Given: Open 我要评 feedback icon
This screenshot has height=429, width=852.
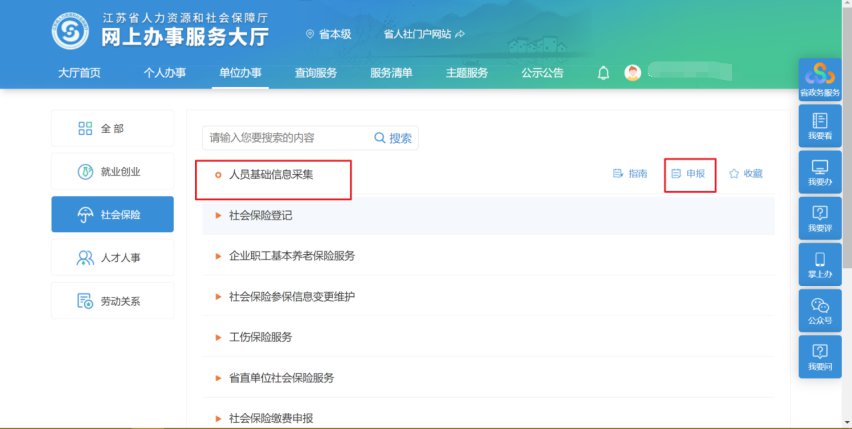Looking at the screenshot, I should (x=819, y=217).
